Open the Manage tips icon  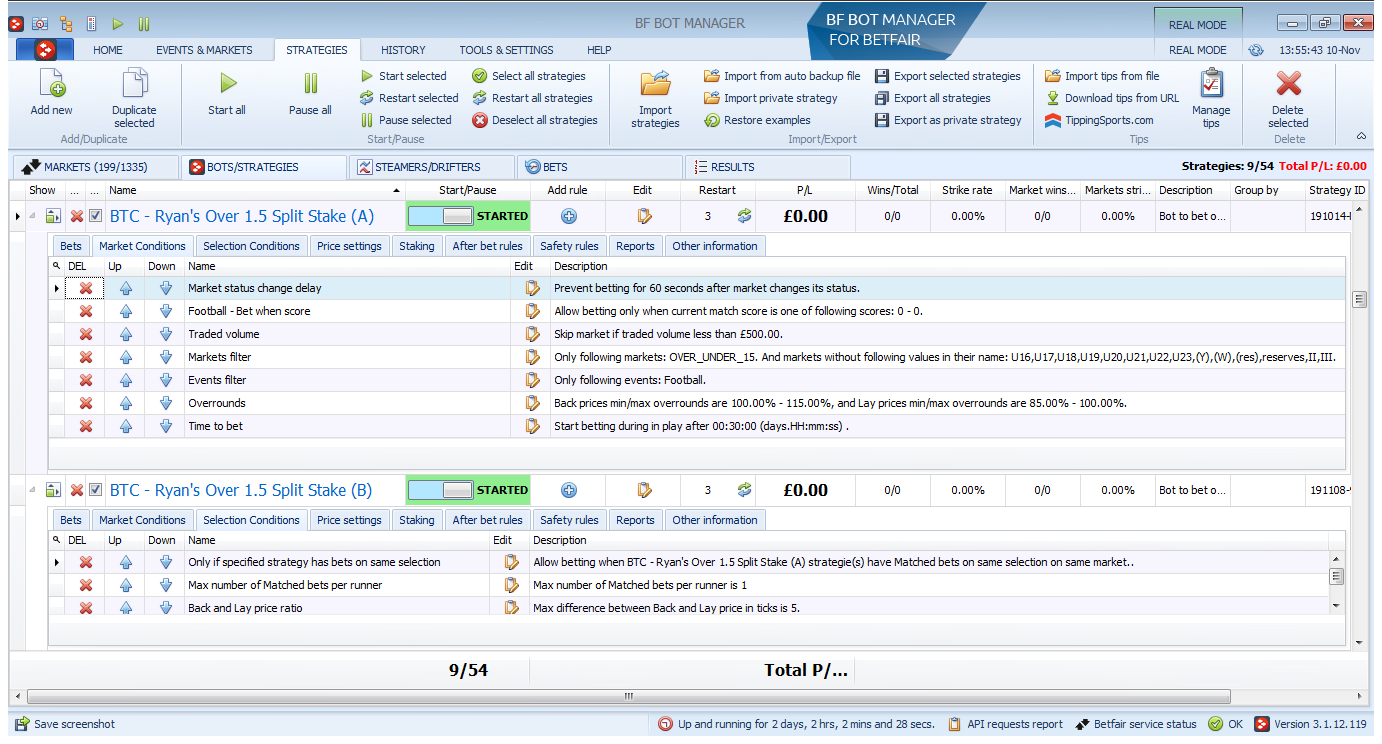[x=1211, y=84]
